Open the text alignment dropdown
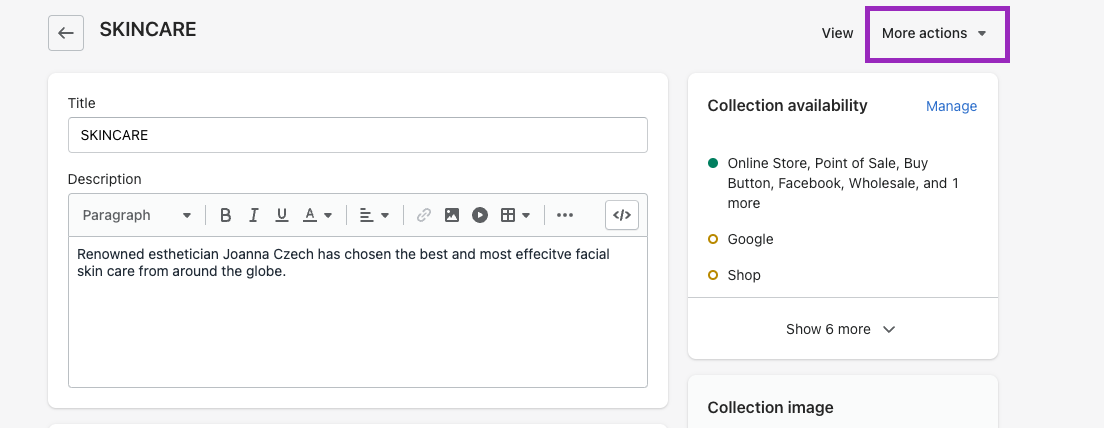 click(374, 215)
